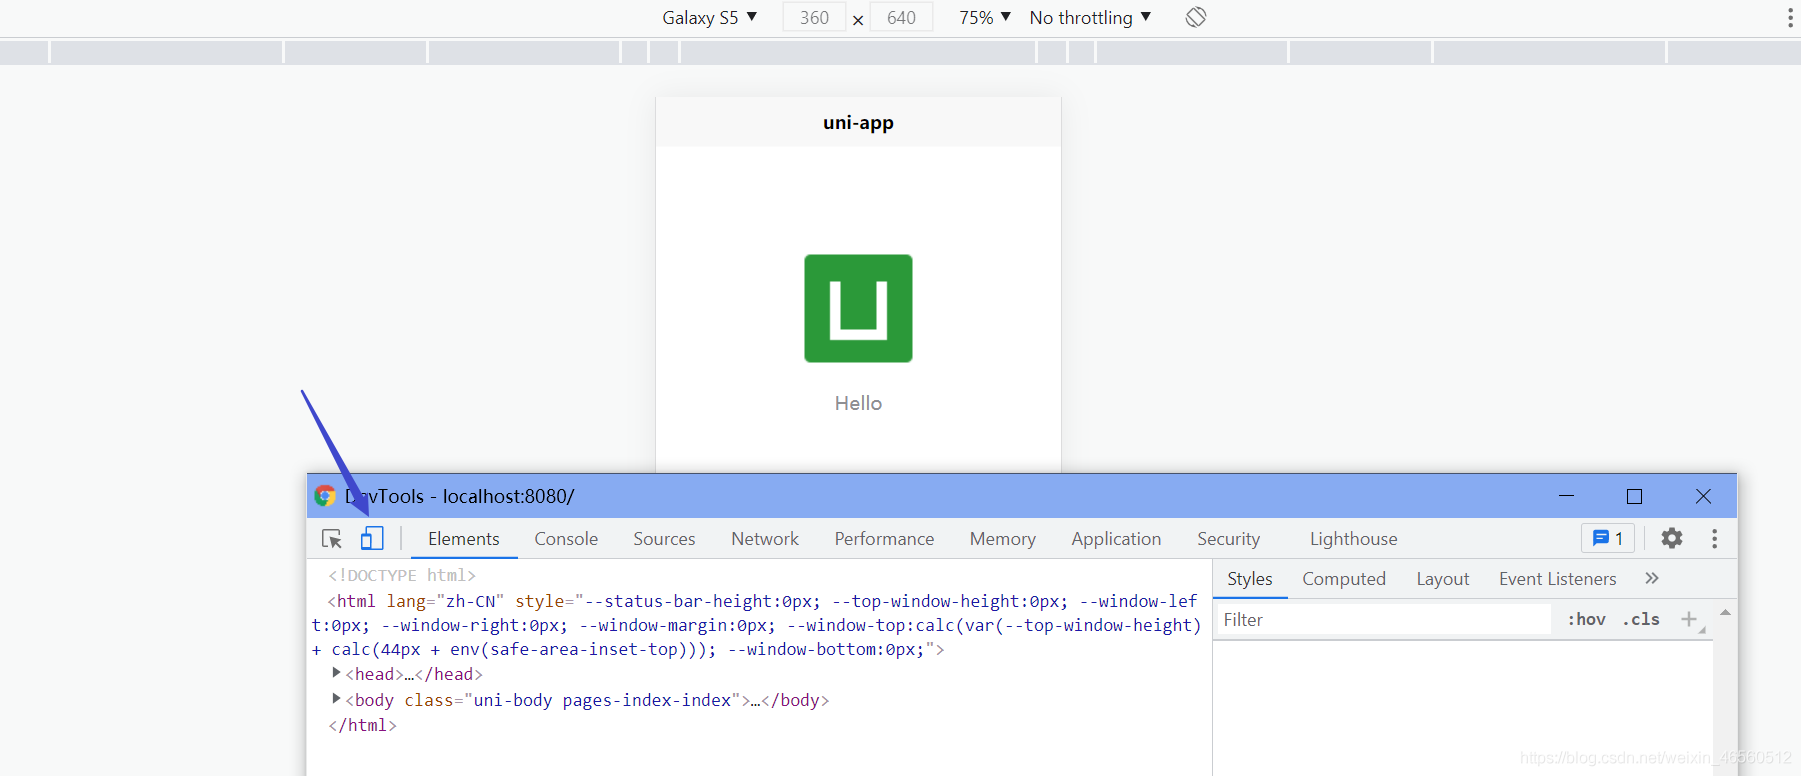Add new style rule plus icon
This screenshot has height=776, width=1801.
click(1689, 619)
